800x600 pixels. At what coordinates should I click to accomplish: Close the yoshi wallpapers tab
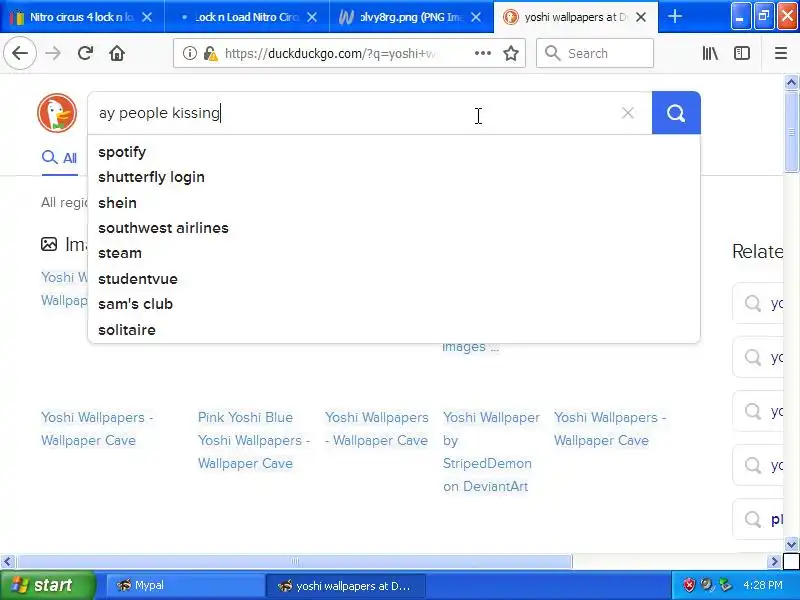pyautogui.click(x=641, y=17)
